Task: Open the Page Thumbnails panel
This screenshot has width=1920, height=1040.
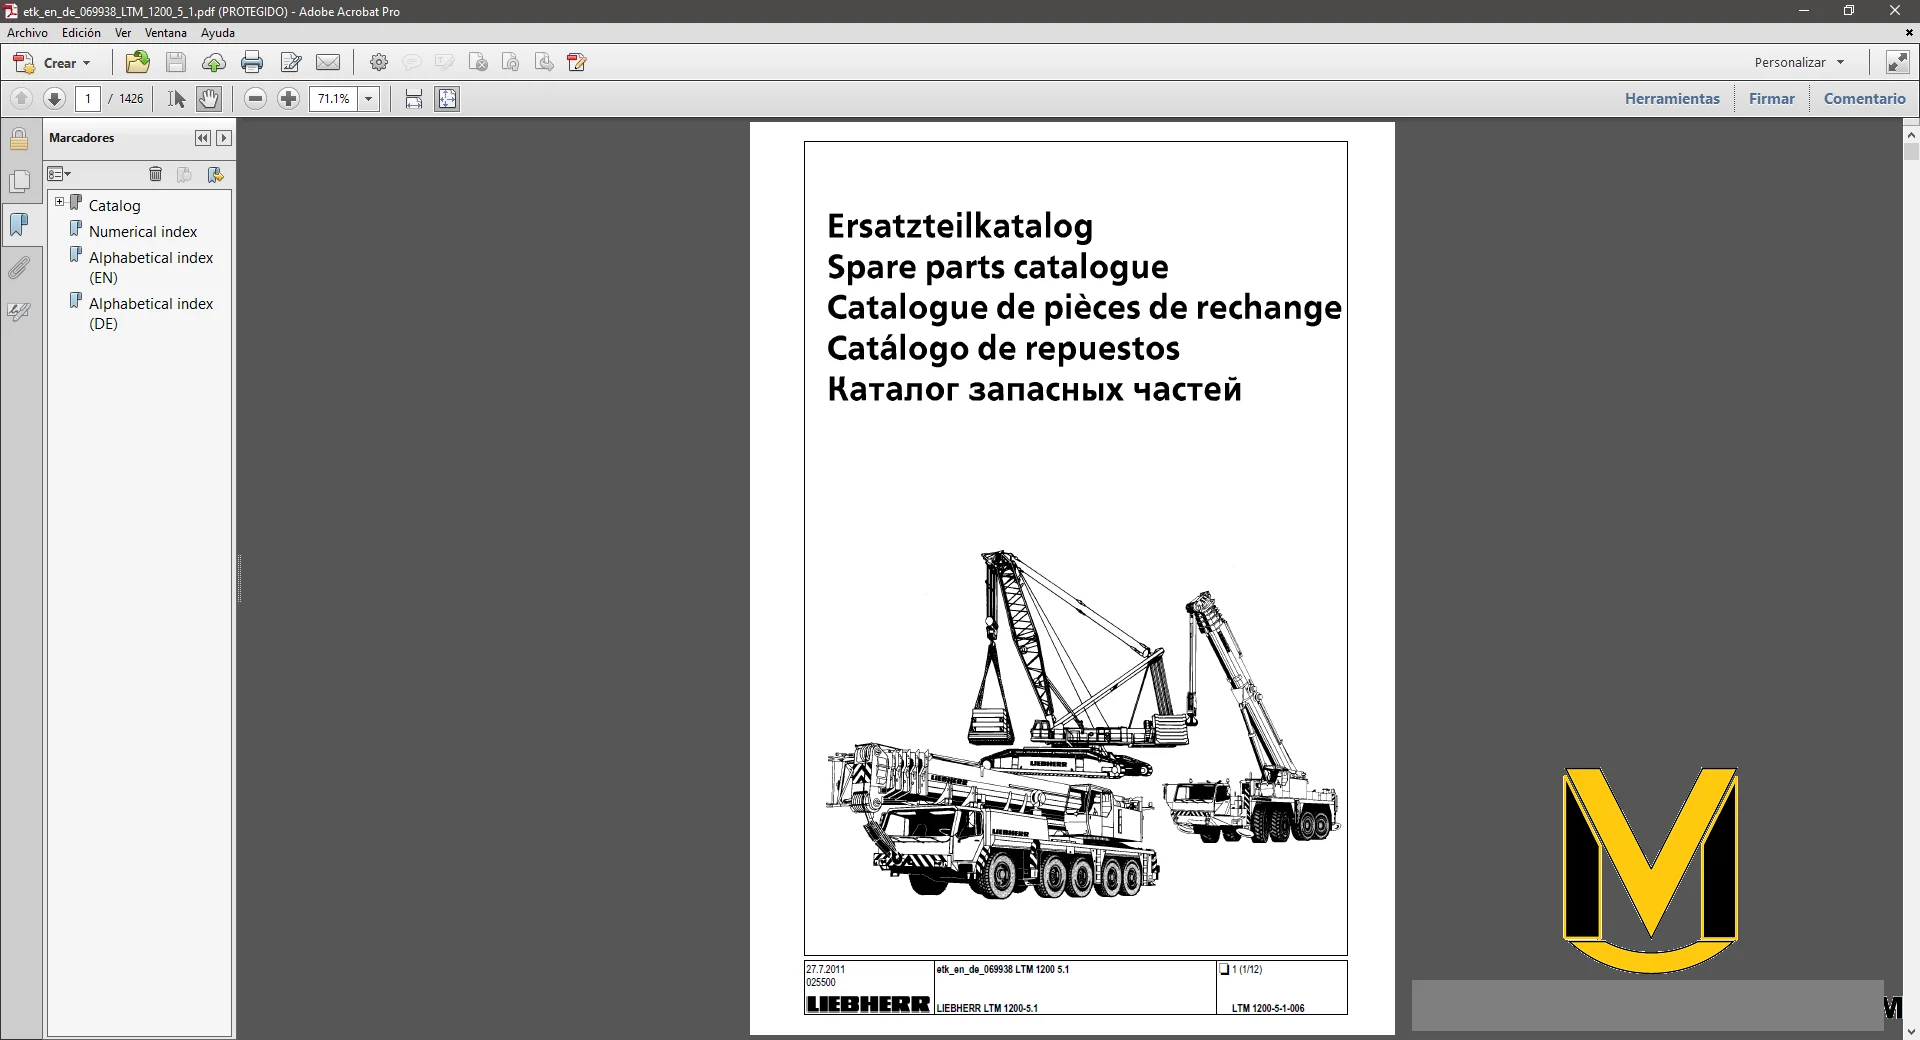Action: (x=19, y=181)
